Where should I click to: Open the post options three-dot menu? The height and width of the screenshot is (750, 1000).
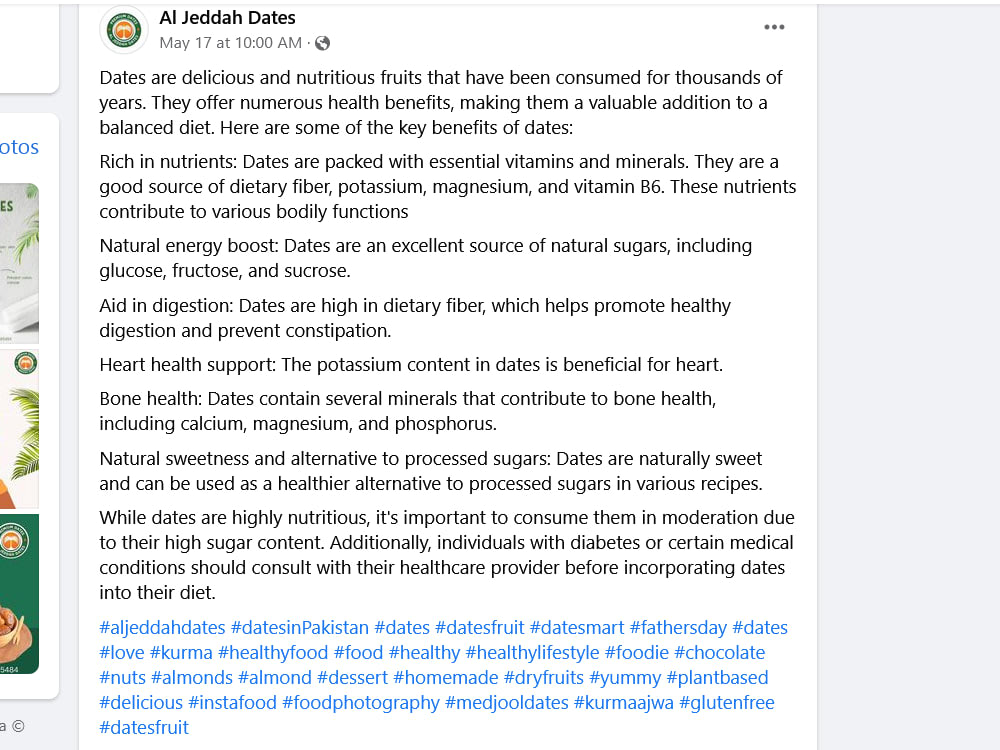[x=774, y=27]
